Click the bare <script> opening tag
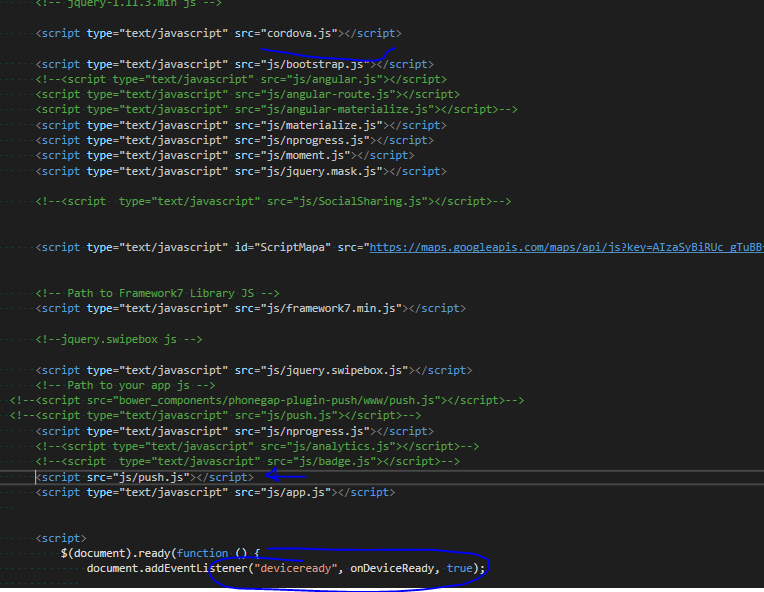 tap(61, 538)
